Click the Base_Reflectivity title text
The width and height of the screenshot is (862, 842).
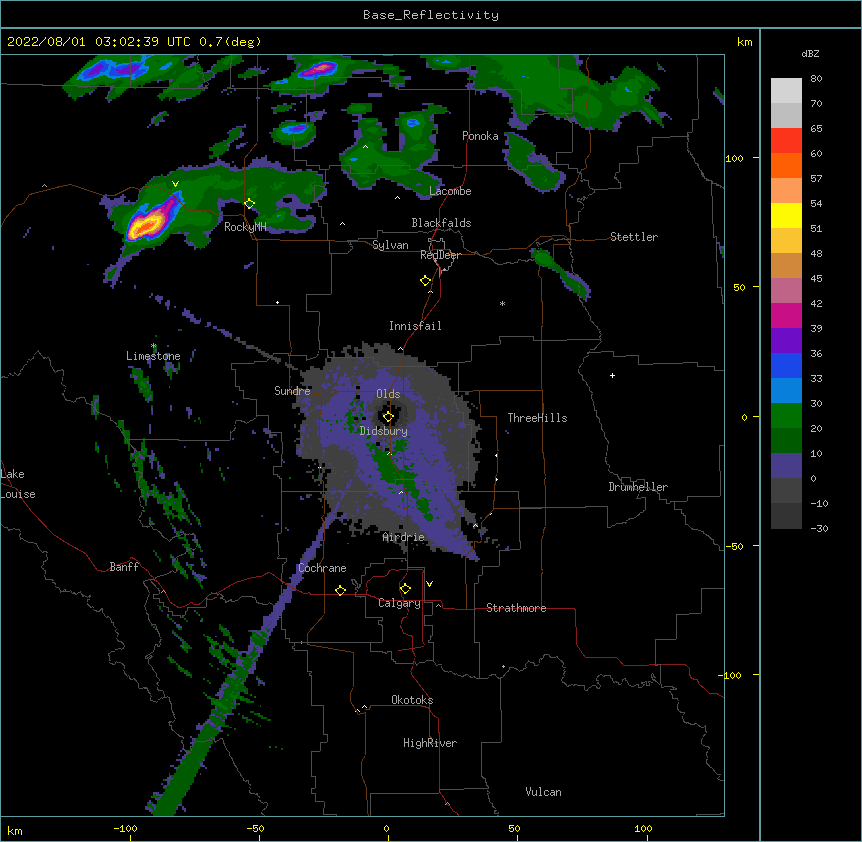coord(431,15)
